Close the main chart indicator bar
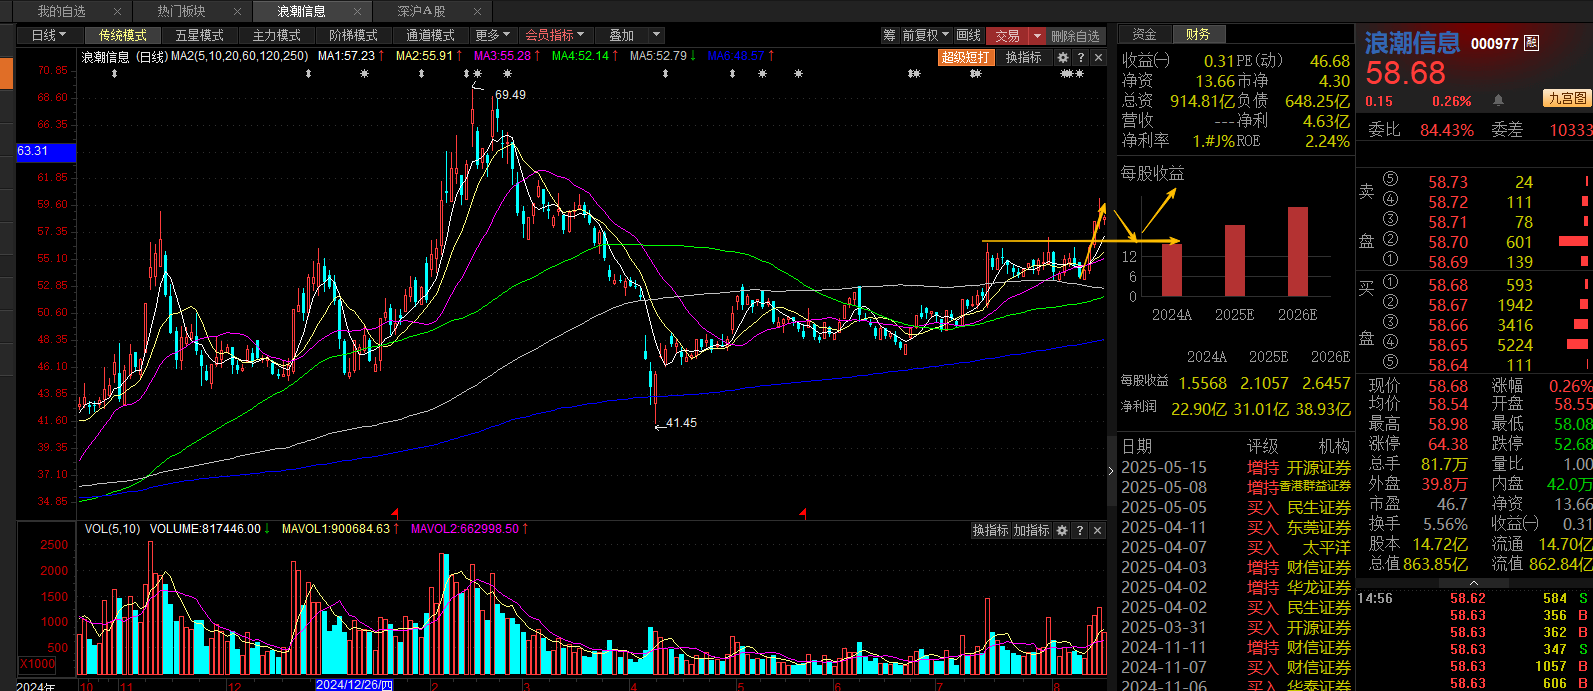This screenshot has height=691, width=1593. tap(1098, 58)
